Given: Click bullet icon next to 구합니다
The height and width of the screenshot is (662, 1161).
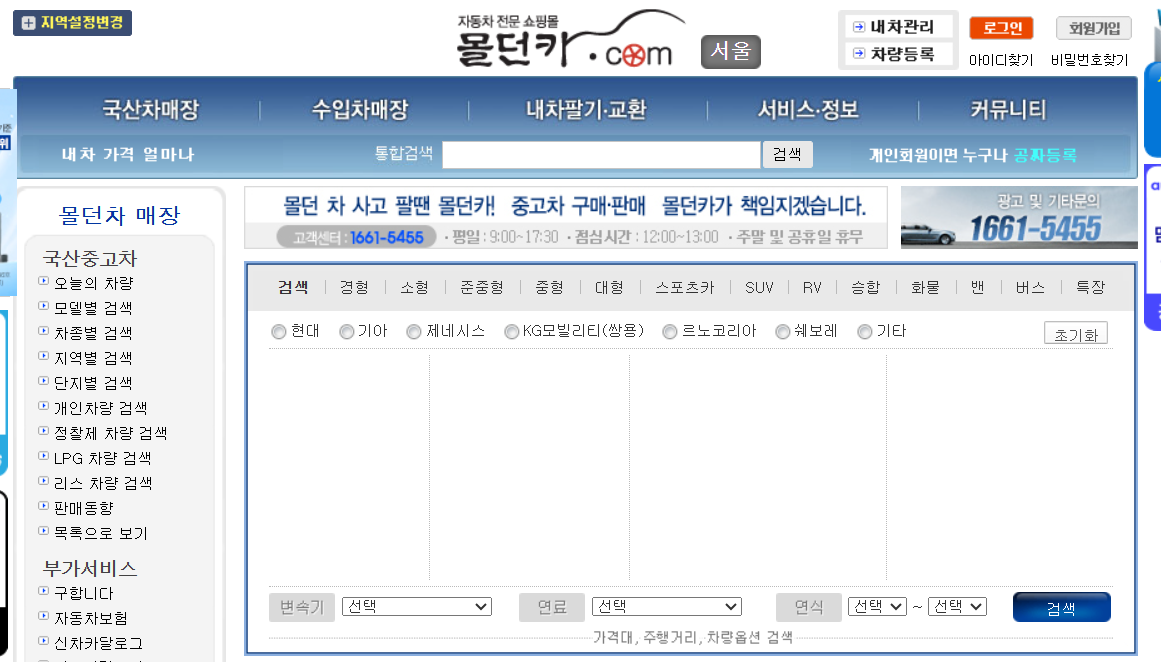Looking at the screenshot, I should (x=44, y=591).
